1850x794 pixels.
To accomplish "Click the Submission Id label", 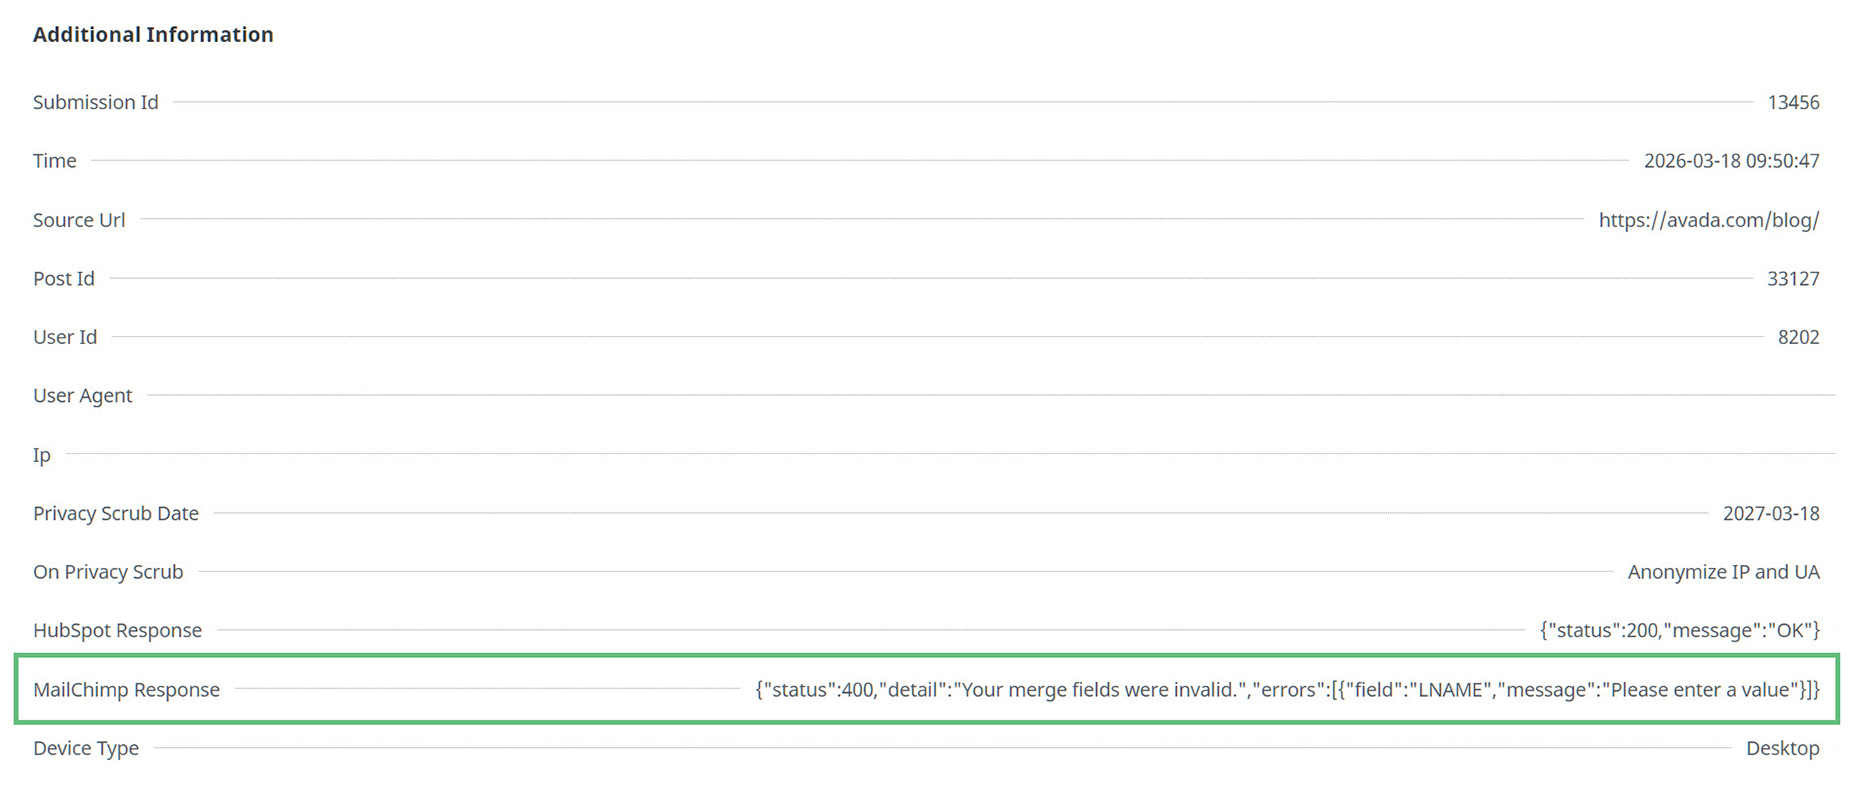I will [x=95, y=102].
